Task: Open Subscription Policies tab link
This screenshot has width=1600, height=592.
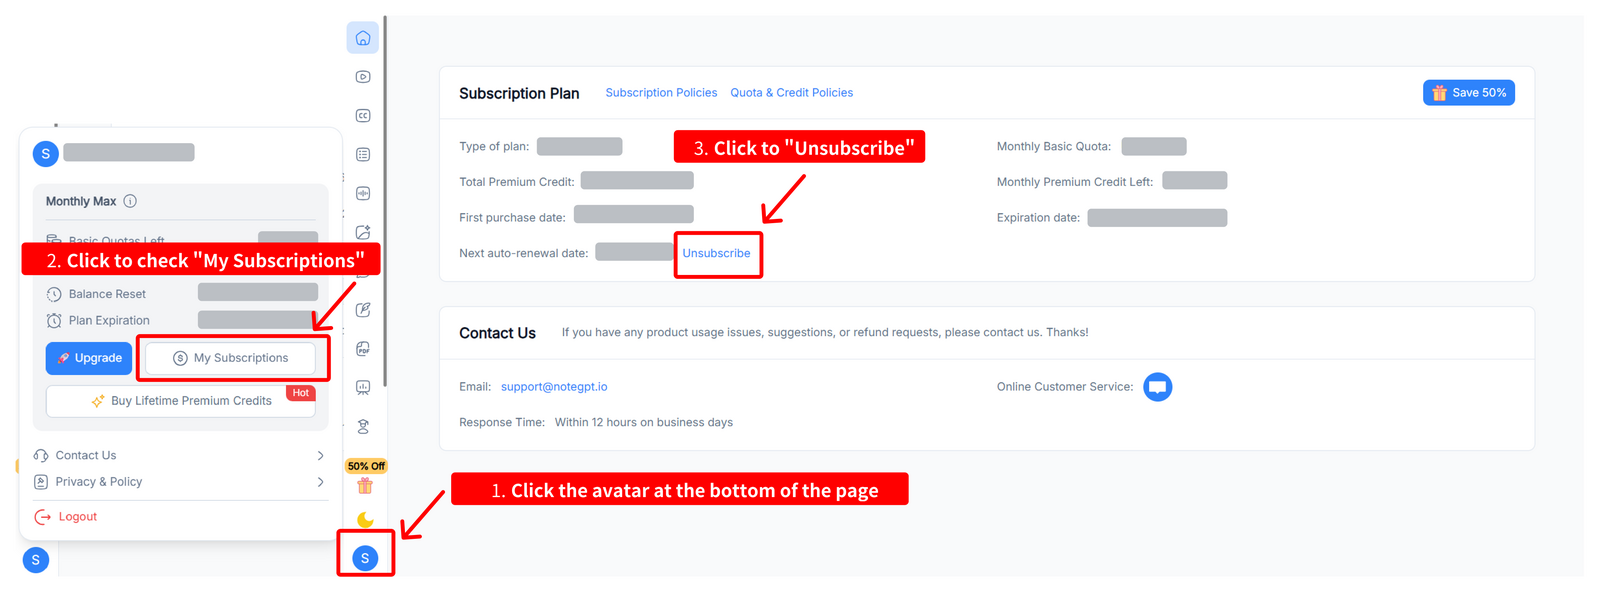Action: click(x=661, y=93)
